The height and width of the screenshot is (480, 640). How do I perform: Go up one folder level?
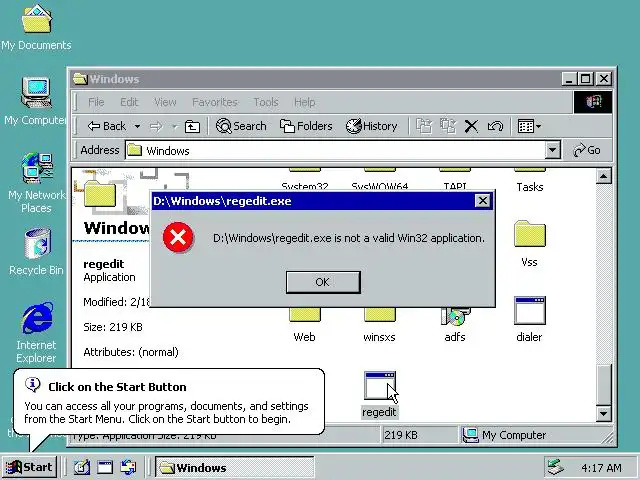click(x=192, y=127)
